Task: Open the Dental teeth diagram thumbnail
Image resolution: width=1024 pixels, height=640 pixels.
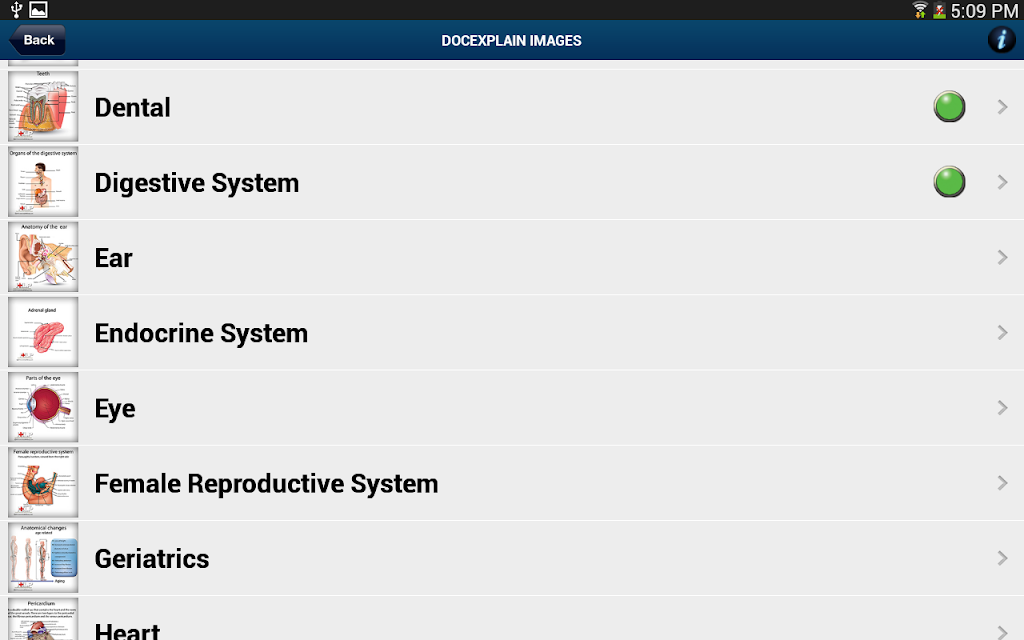Action: click(x=43, y=106)
